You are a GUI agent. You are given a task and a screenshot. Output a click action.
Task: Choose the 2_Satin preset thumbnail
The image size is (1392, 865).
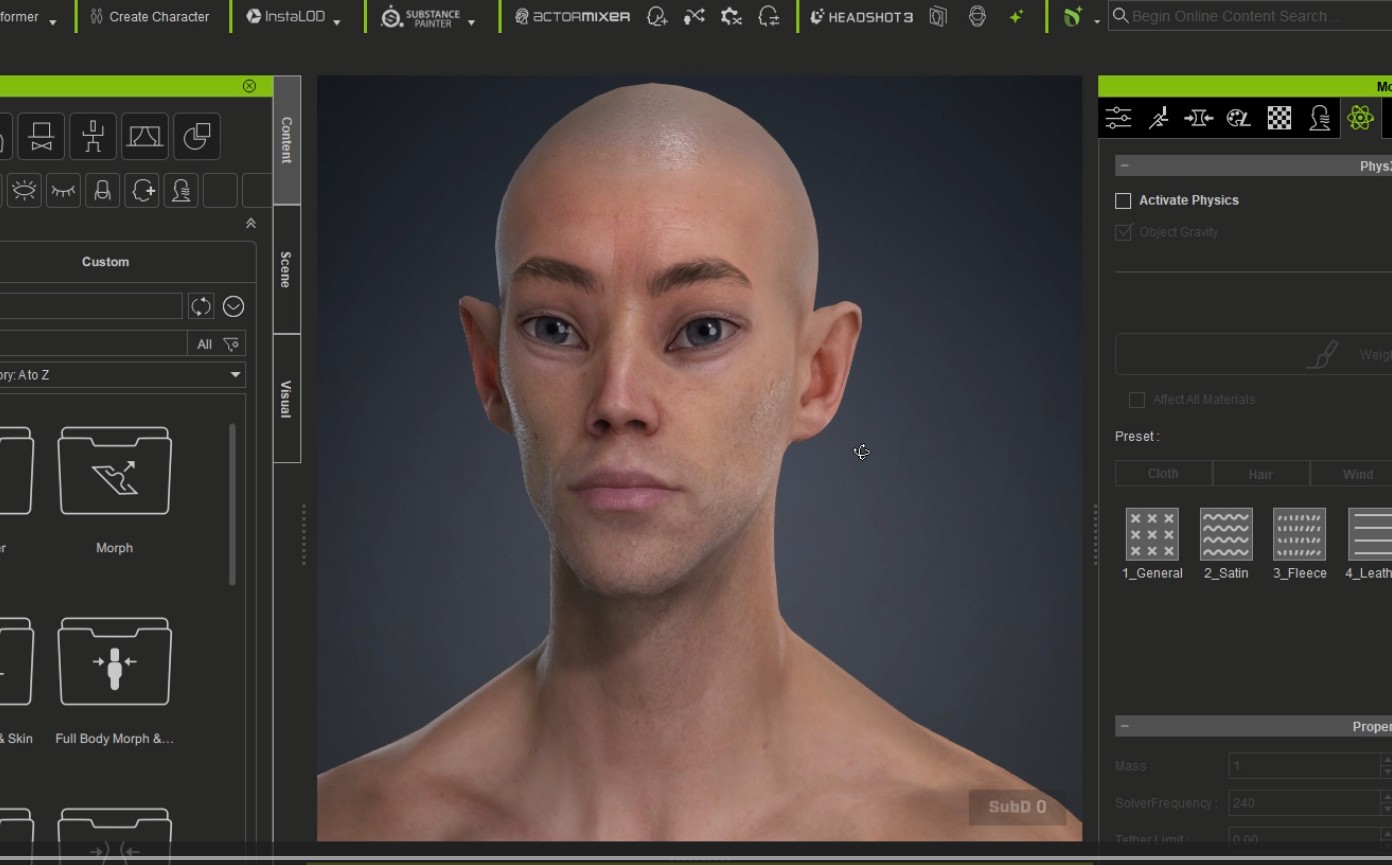(1226, 544)
